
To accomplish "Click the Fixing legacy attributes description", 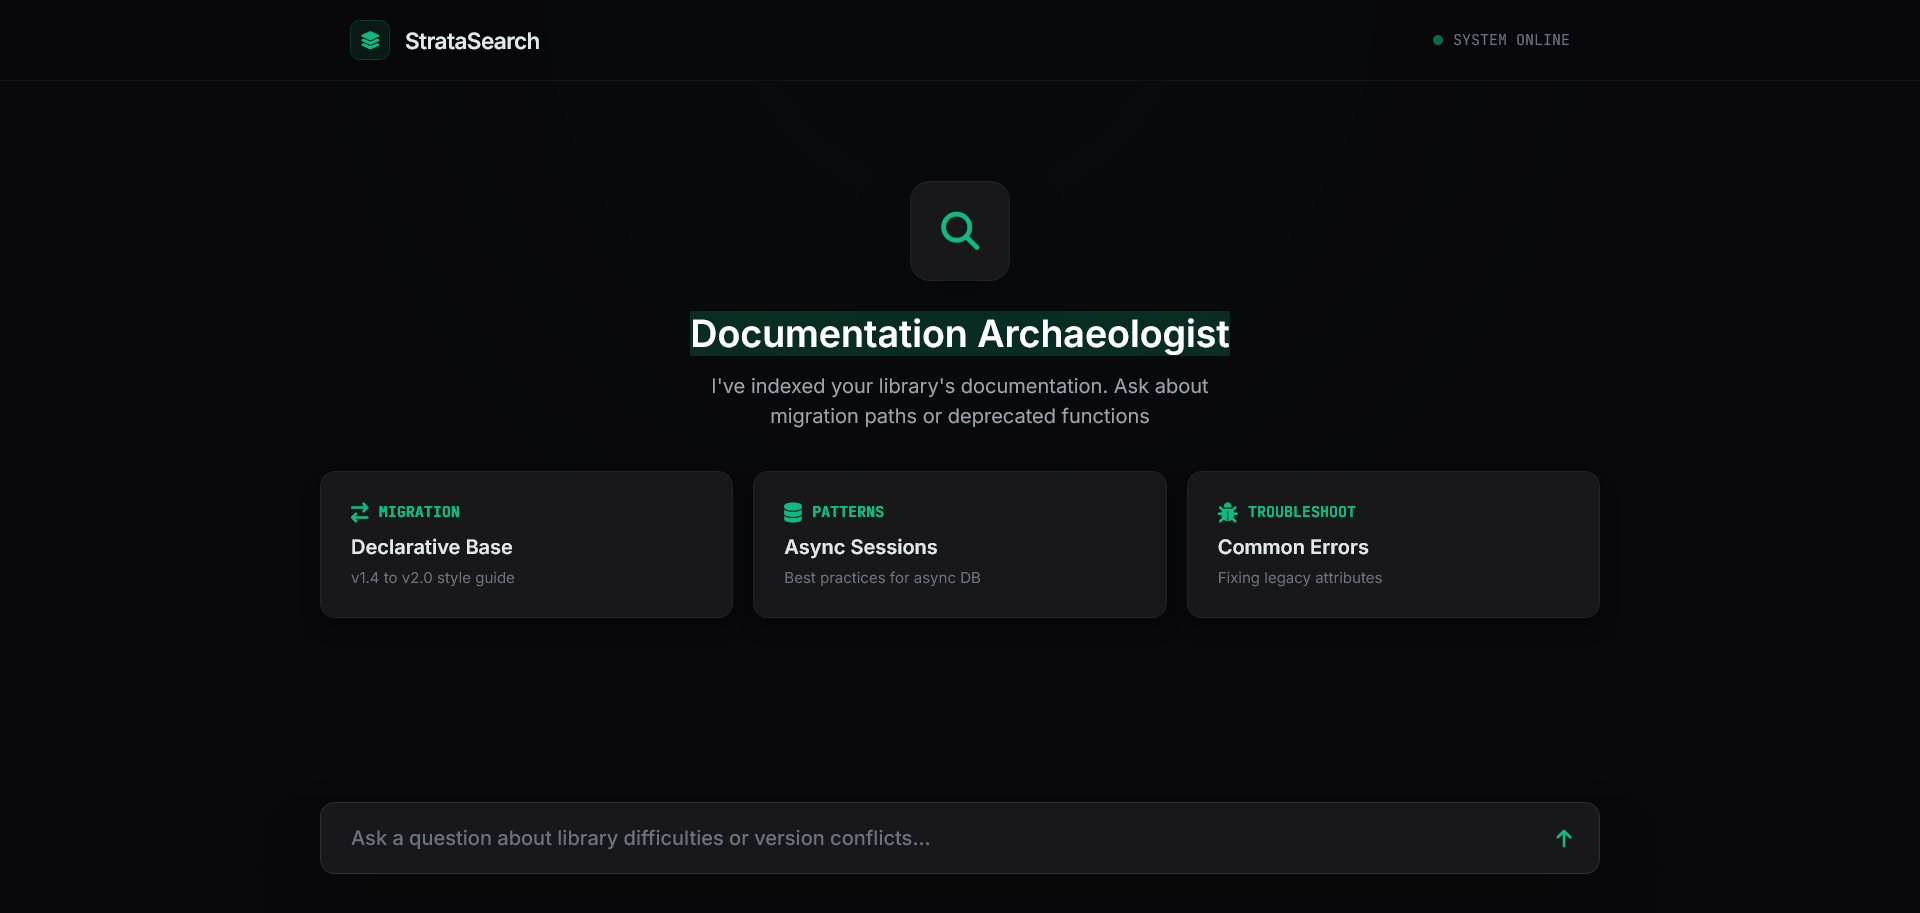I will click(1299, 578).
